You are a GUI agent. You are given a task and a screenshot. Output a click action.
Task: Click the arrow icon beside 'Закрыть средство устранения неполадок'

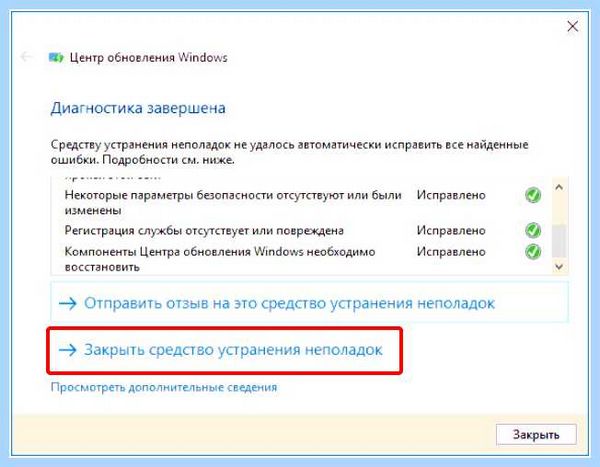[68, 349]
